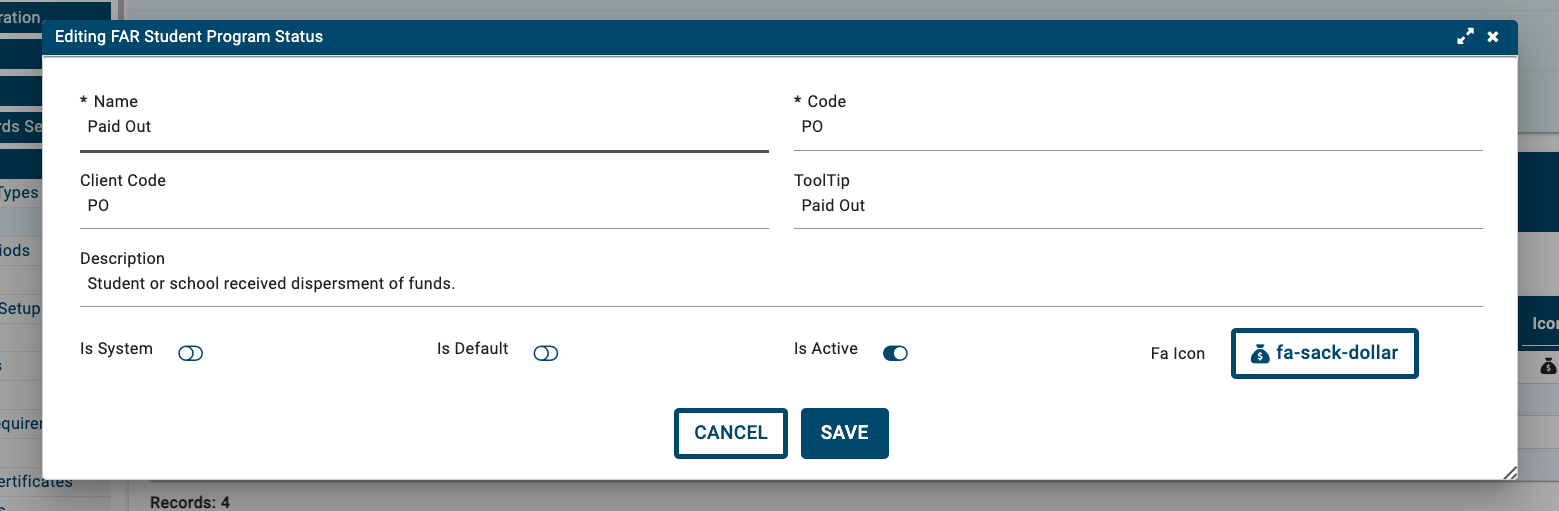Turn off the Is Active switch
Screen dimensions: 1559x511
[x=895, y=353]
